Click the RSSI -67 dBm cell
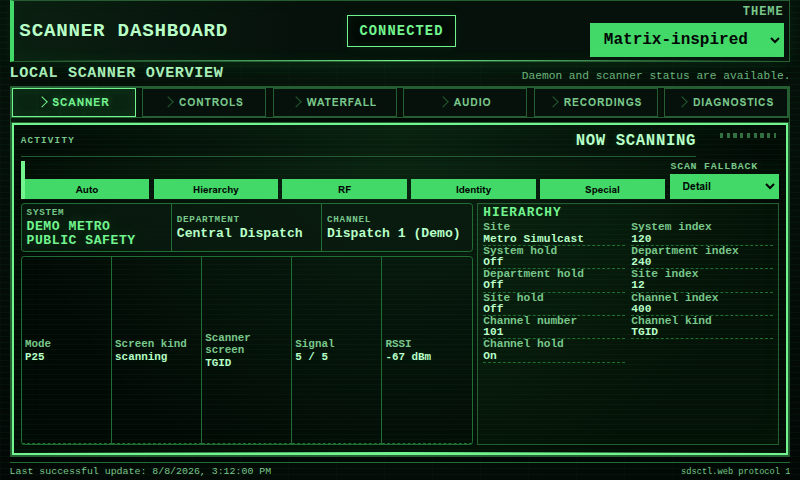The height and width of the screenshot is (480, 800). pyautogui.click(x=427, y=350)
